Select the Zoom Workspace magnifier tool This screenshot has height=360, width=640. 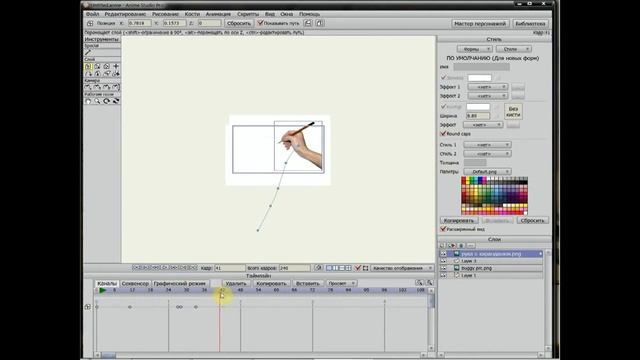click(x=97, y=101)
